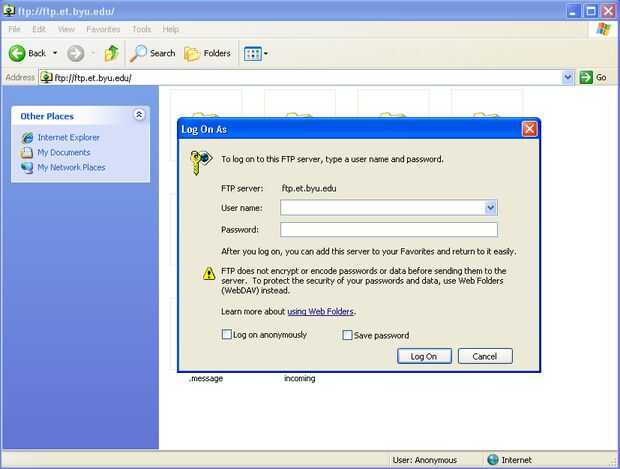The height and width of the screenshot is (469, 620).
Task: Open the File menu
Action: tap(14, 29)
